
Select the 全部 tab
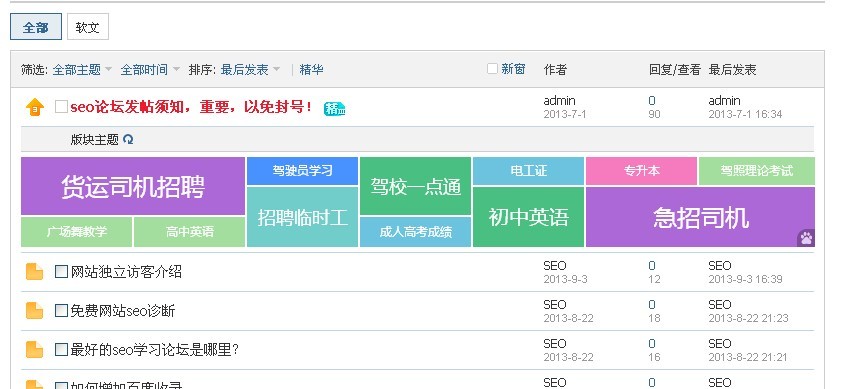point(36,27)
